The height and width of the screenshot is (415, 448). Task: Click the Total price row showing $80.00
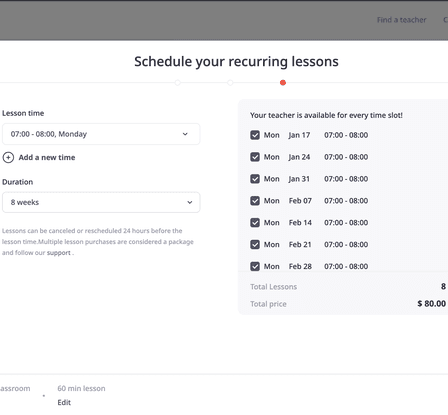click(348, 304)
